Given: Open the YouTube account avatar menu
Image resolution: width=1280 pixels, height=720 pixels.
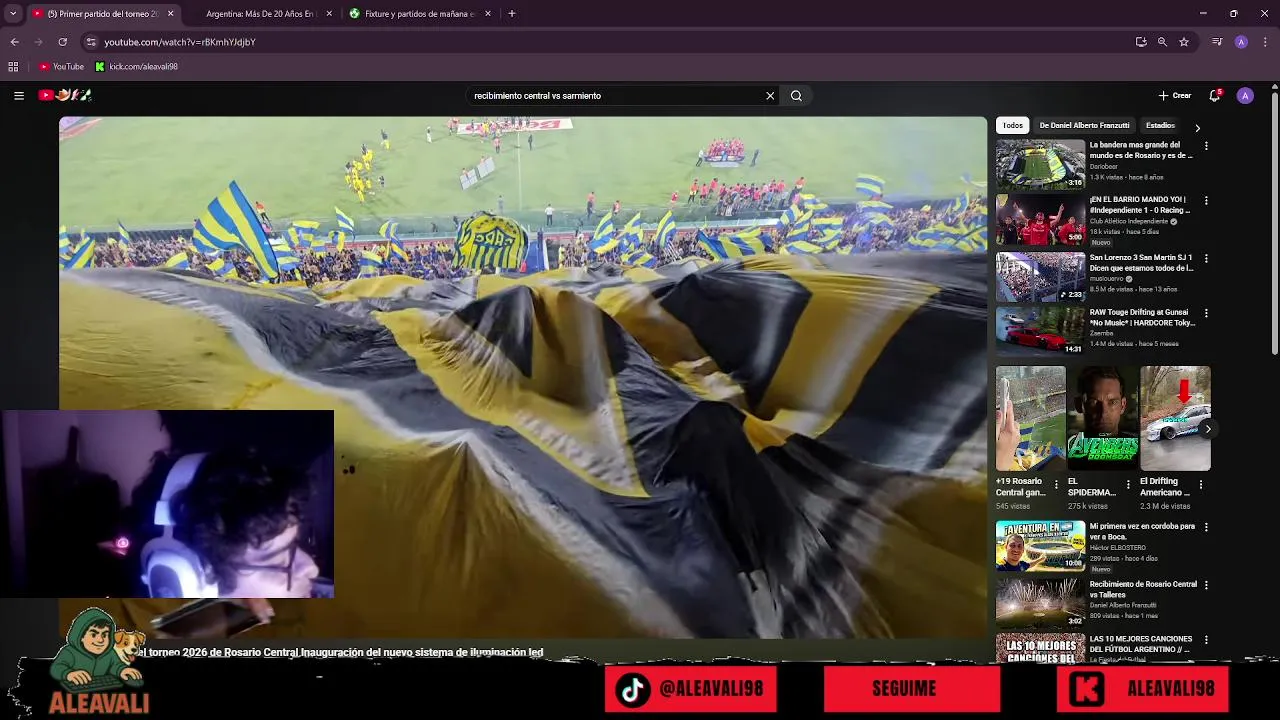Looking at the screenshot, I should 1245,96.
